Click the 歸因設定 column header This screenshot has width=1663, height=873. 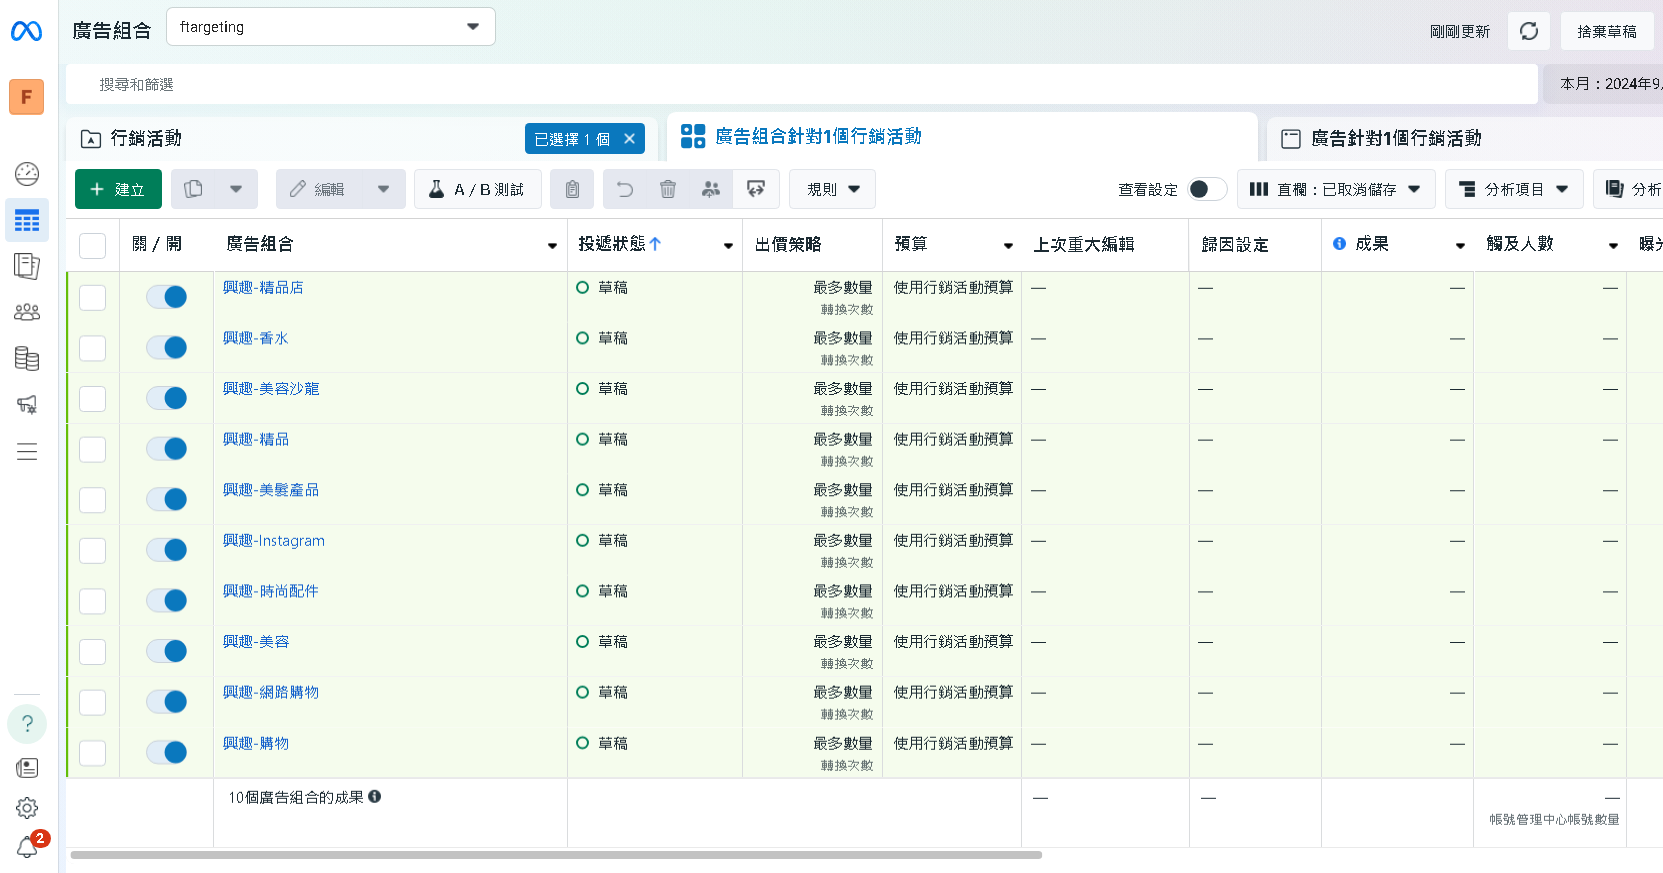(1235, 245)
